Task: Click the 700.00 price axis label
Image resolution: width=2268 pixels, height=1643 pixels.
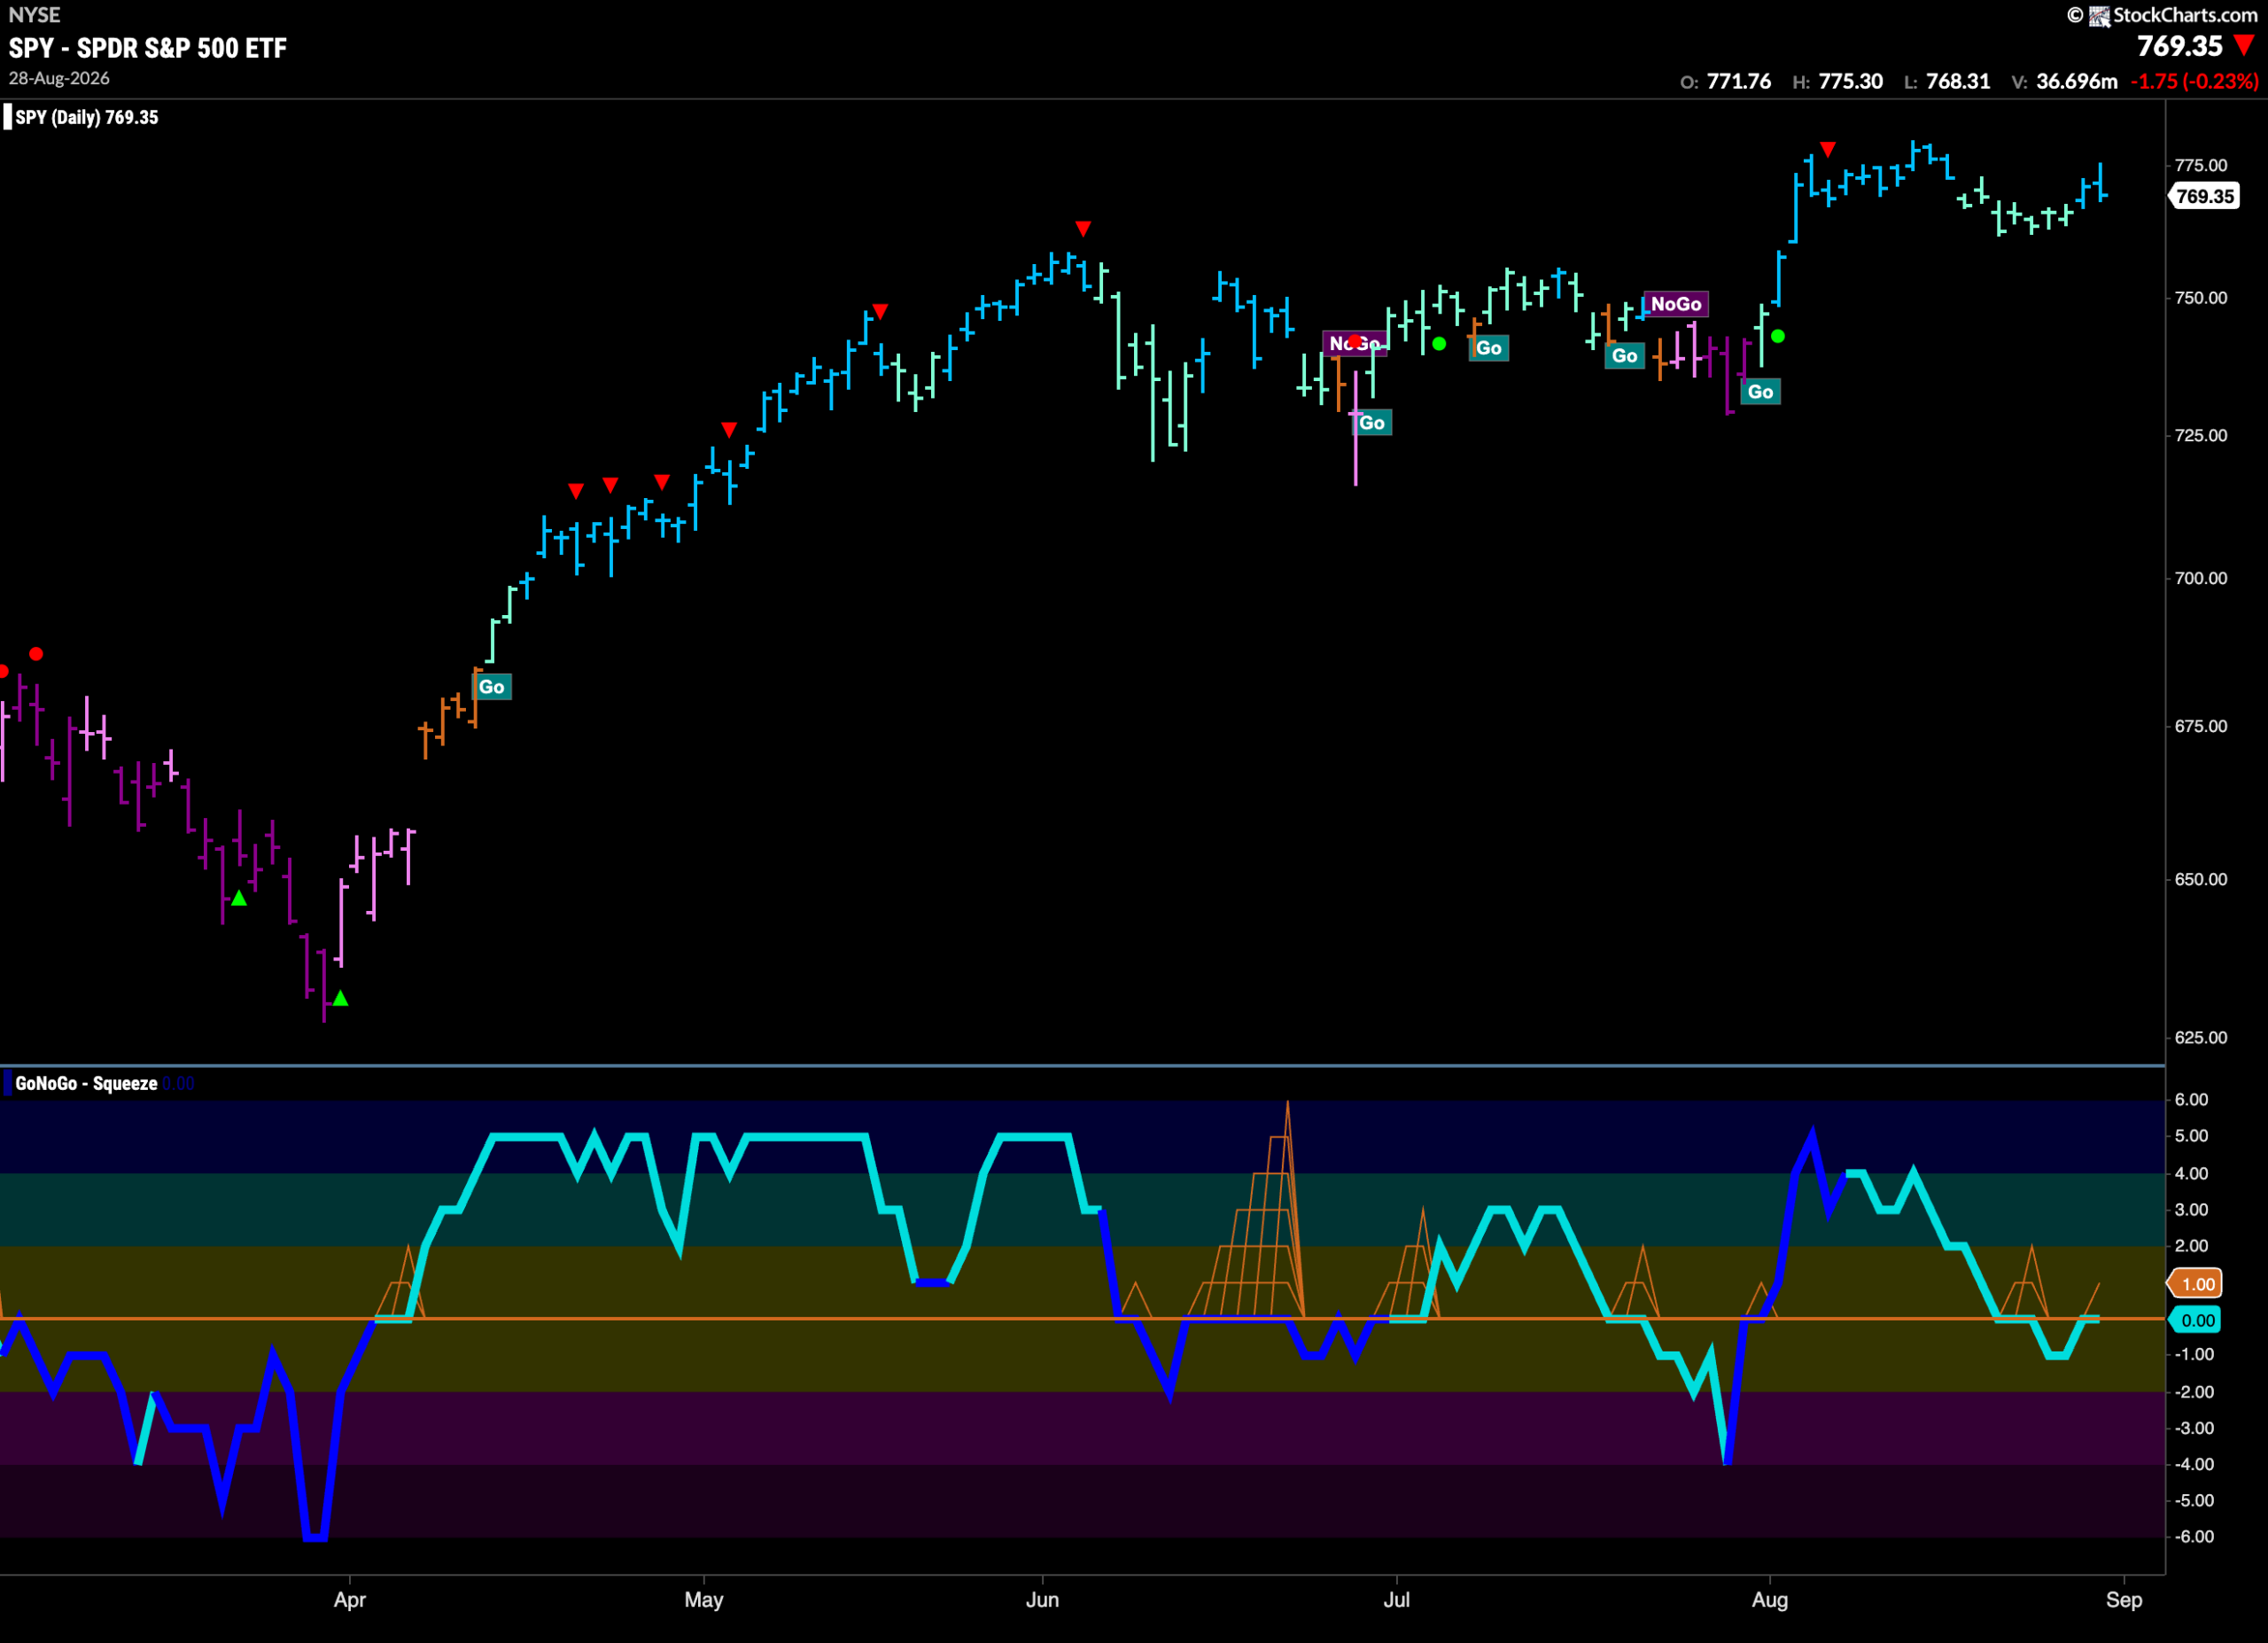Action: click(x=2201, y=578)
